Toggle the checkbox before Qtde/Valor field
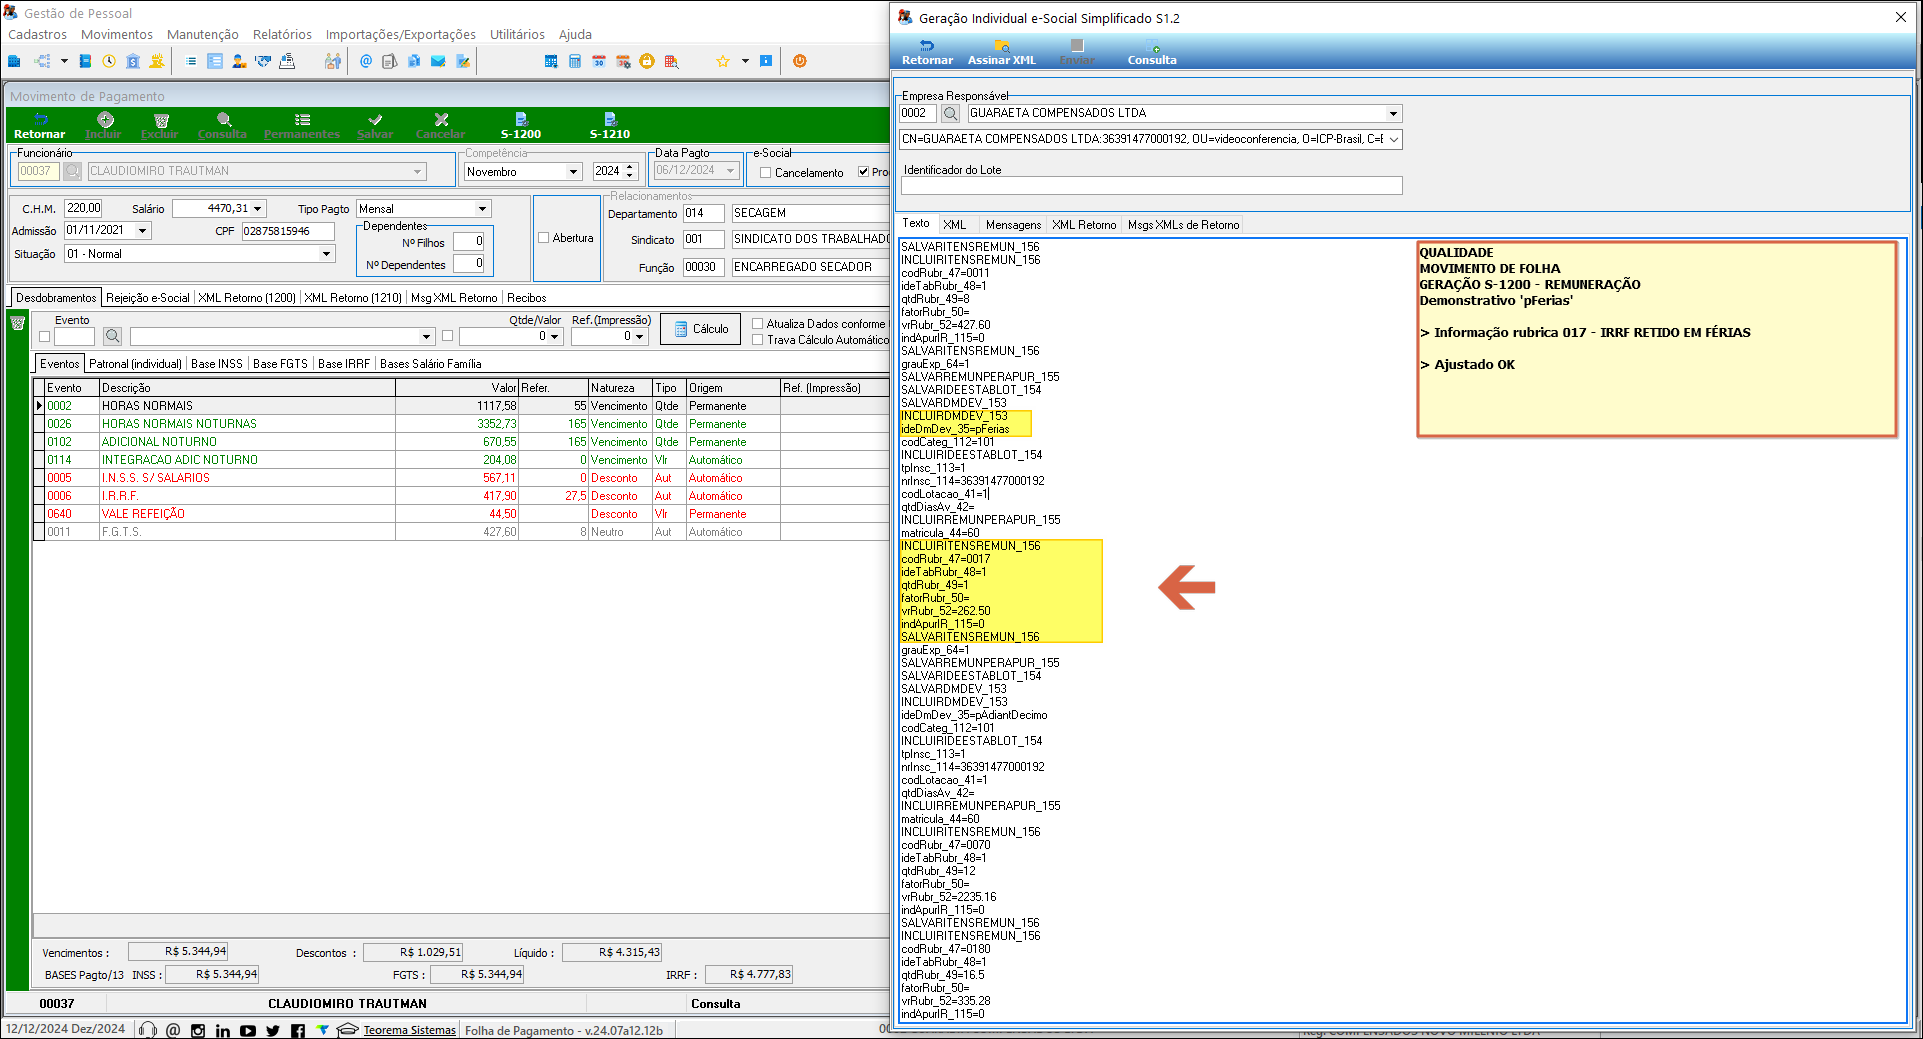 (x=447, y=336)
